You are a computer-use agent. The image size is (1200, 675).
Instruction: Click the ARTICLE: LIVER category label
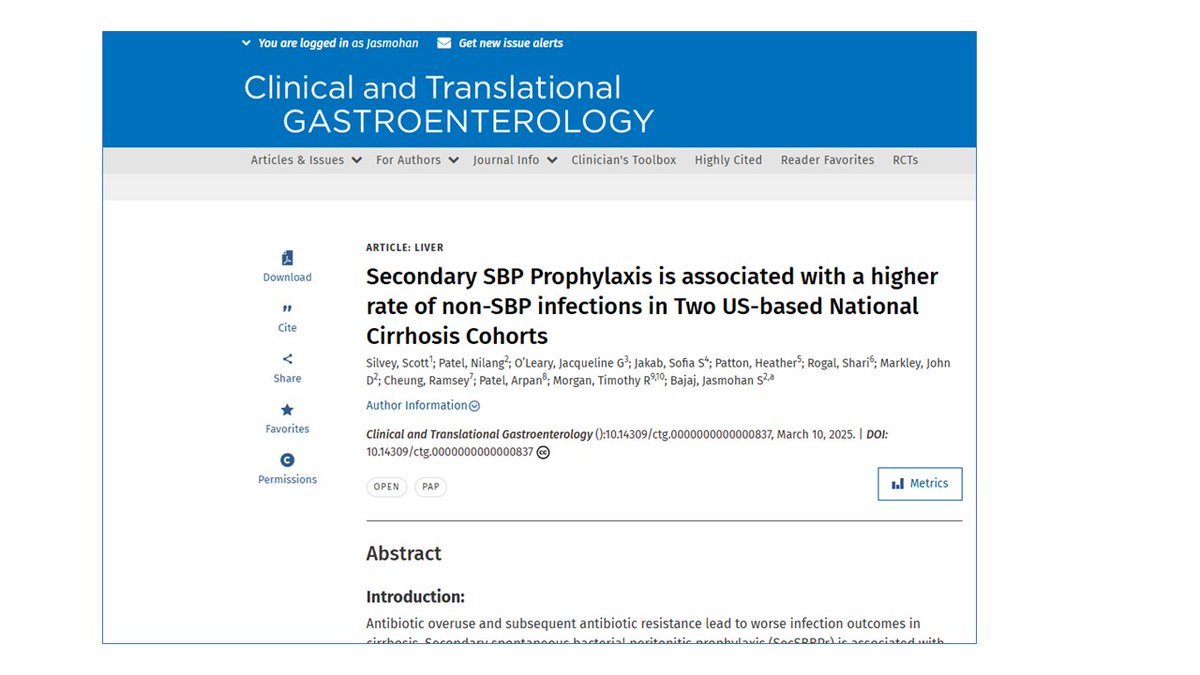(x=405, y=248)
